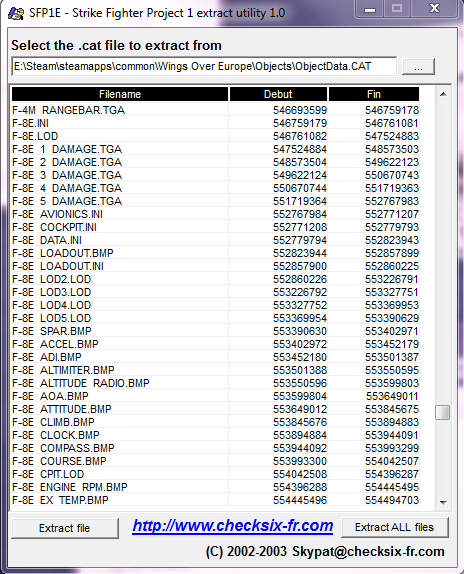Select F-8E ADI.BMP file
This screenshot has height=574, width=464.
215,357
